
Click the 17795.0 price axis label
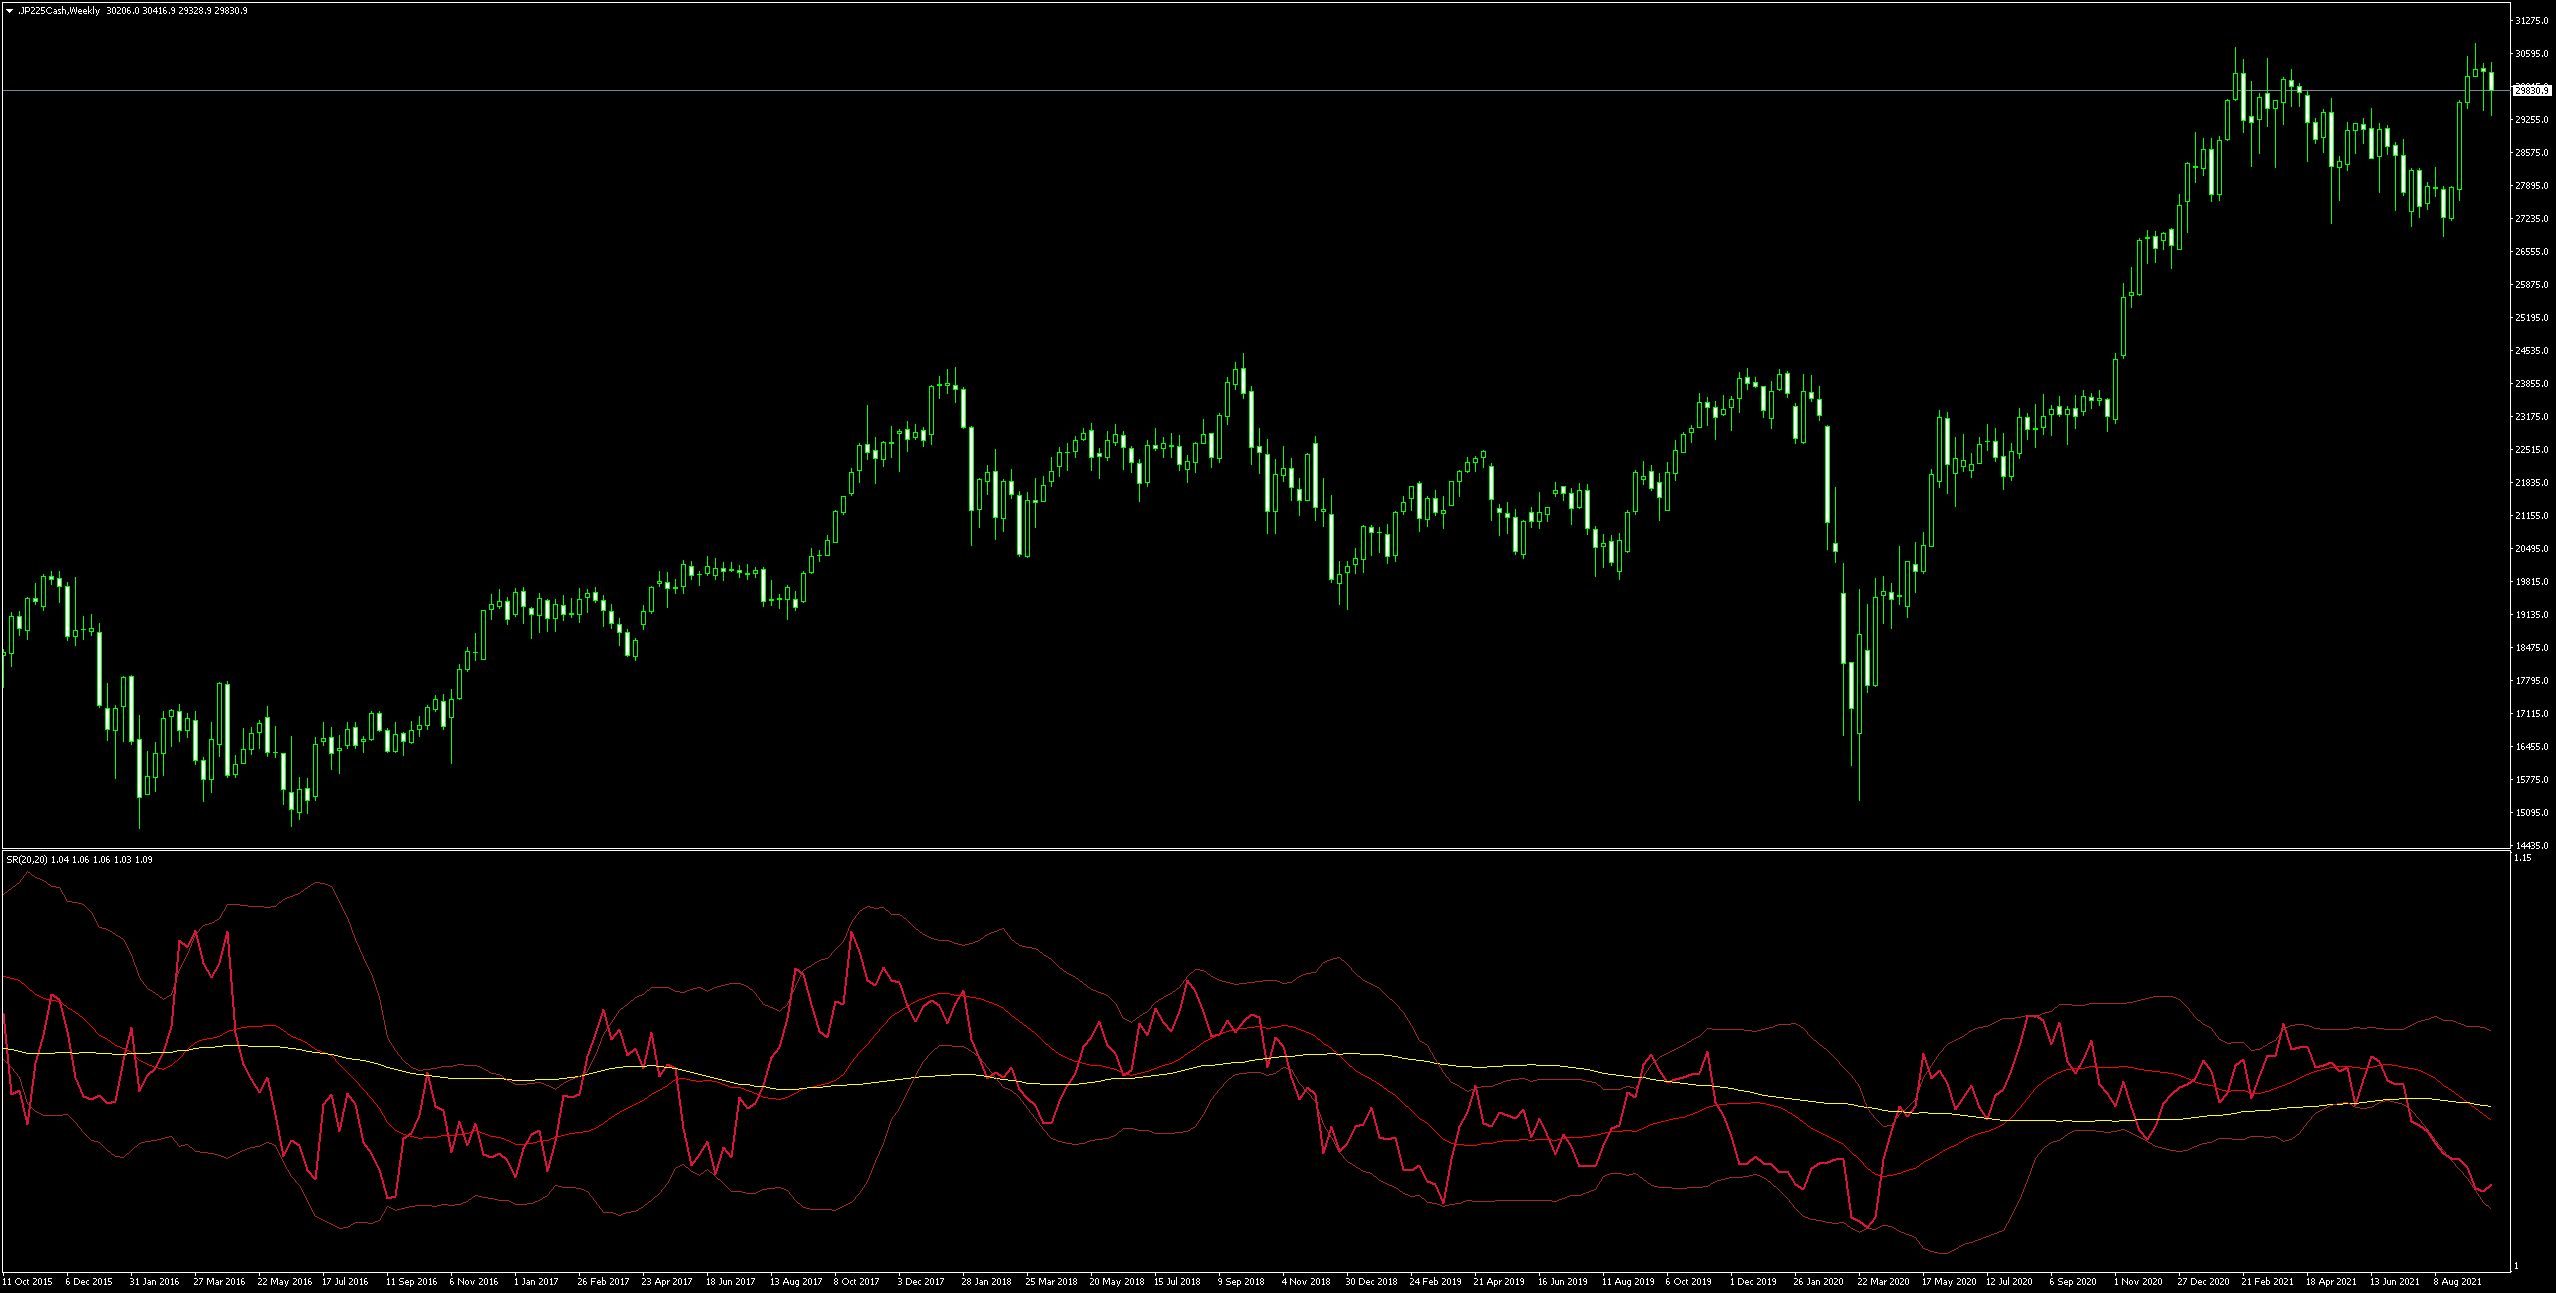point(2531,681)
